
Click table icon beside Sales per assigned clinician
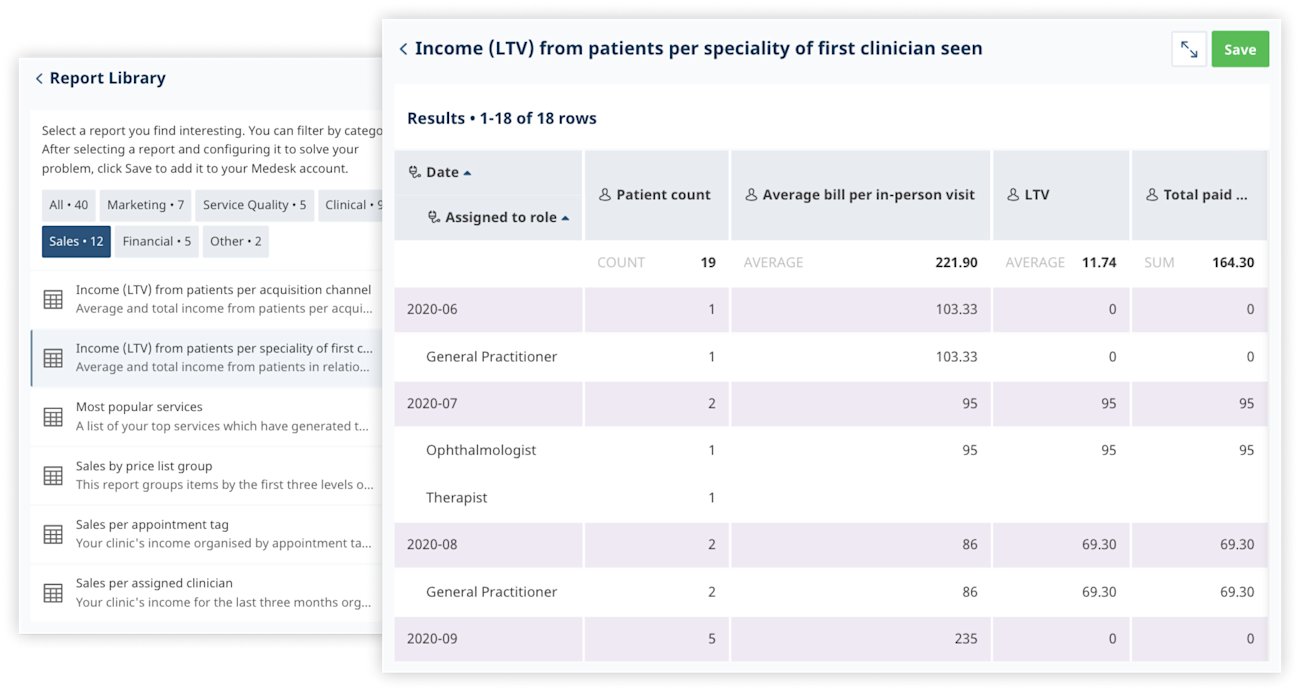click(53, 593)
